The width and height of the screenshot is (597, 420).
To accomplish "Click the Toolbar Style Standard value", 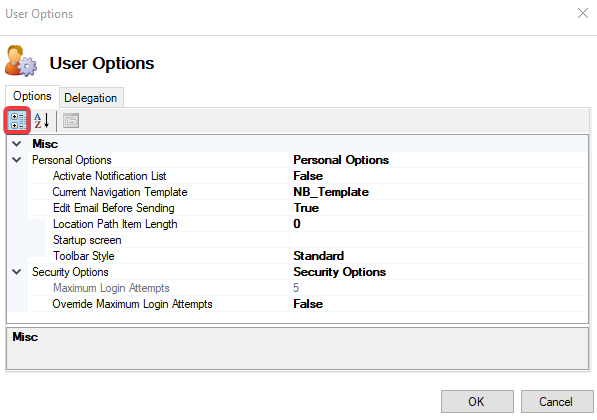I will coord(439,256).
